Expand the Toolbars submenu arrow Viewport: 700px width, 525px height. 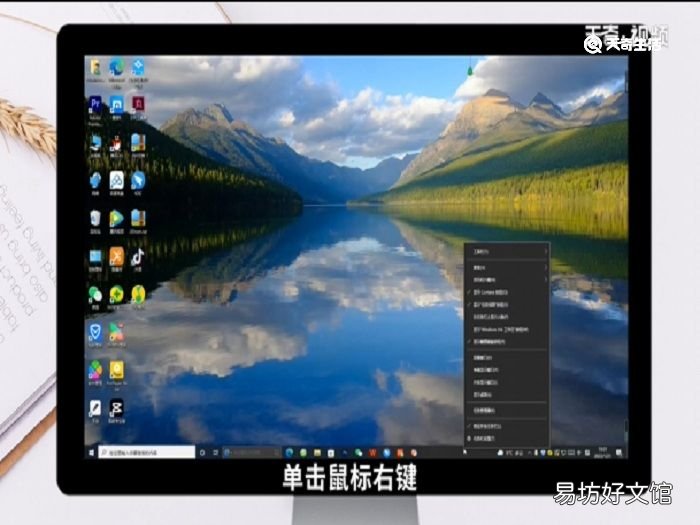point(545,252)
